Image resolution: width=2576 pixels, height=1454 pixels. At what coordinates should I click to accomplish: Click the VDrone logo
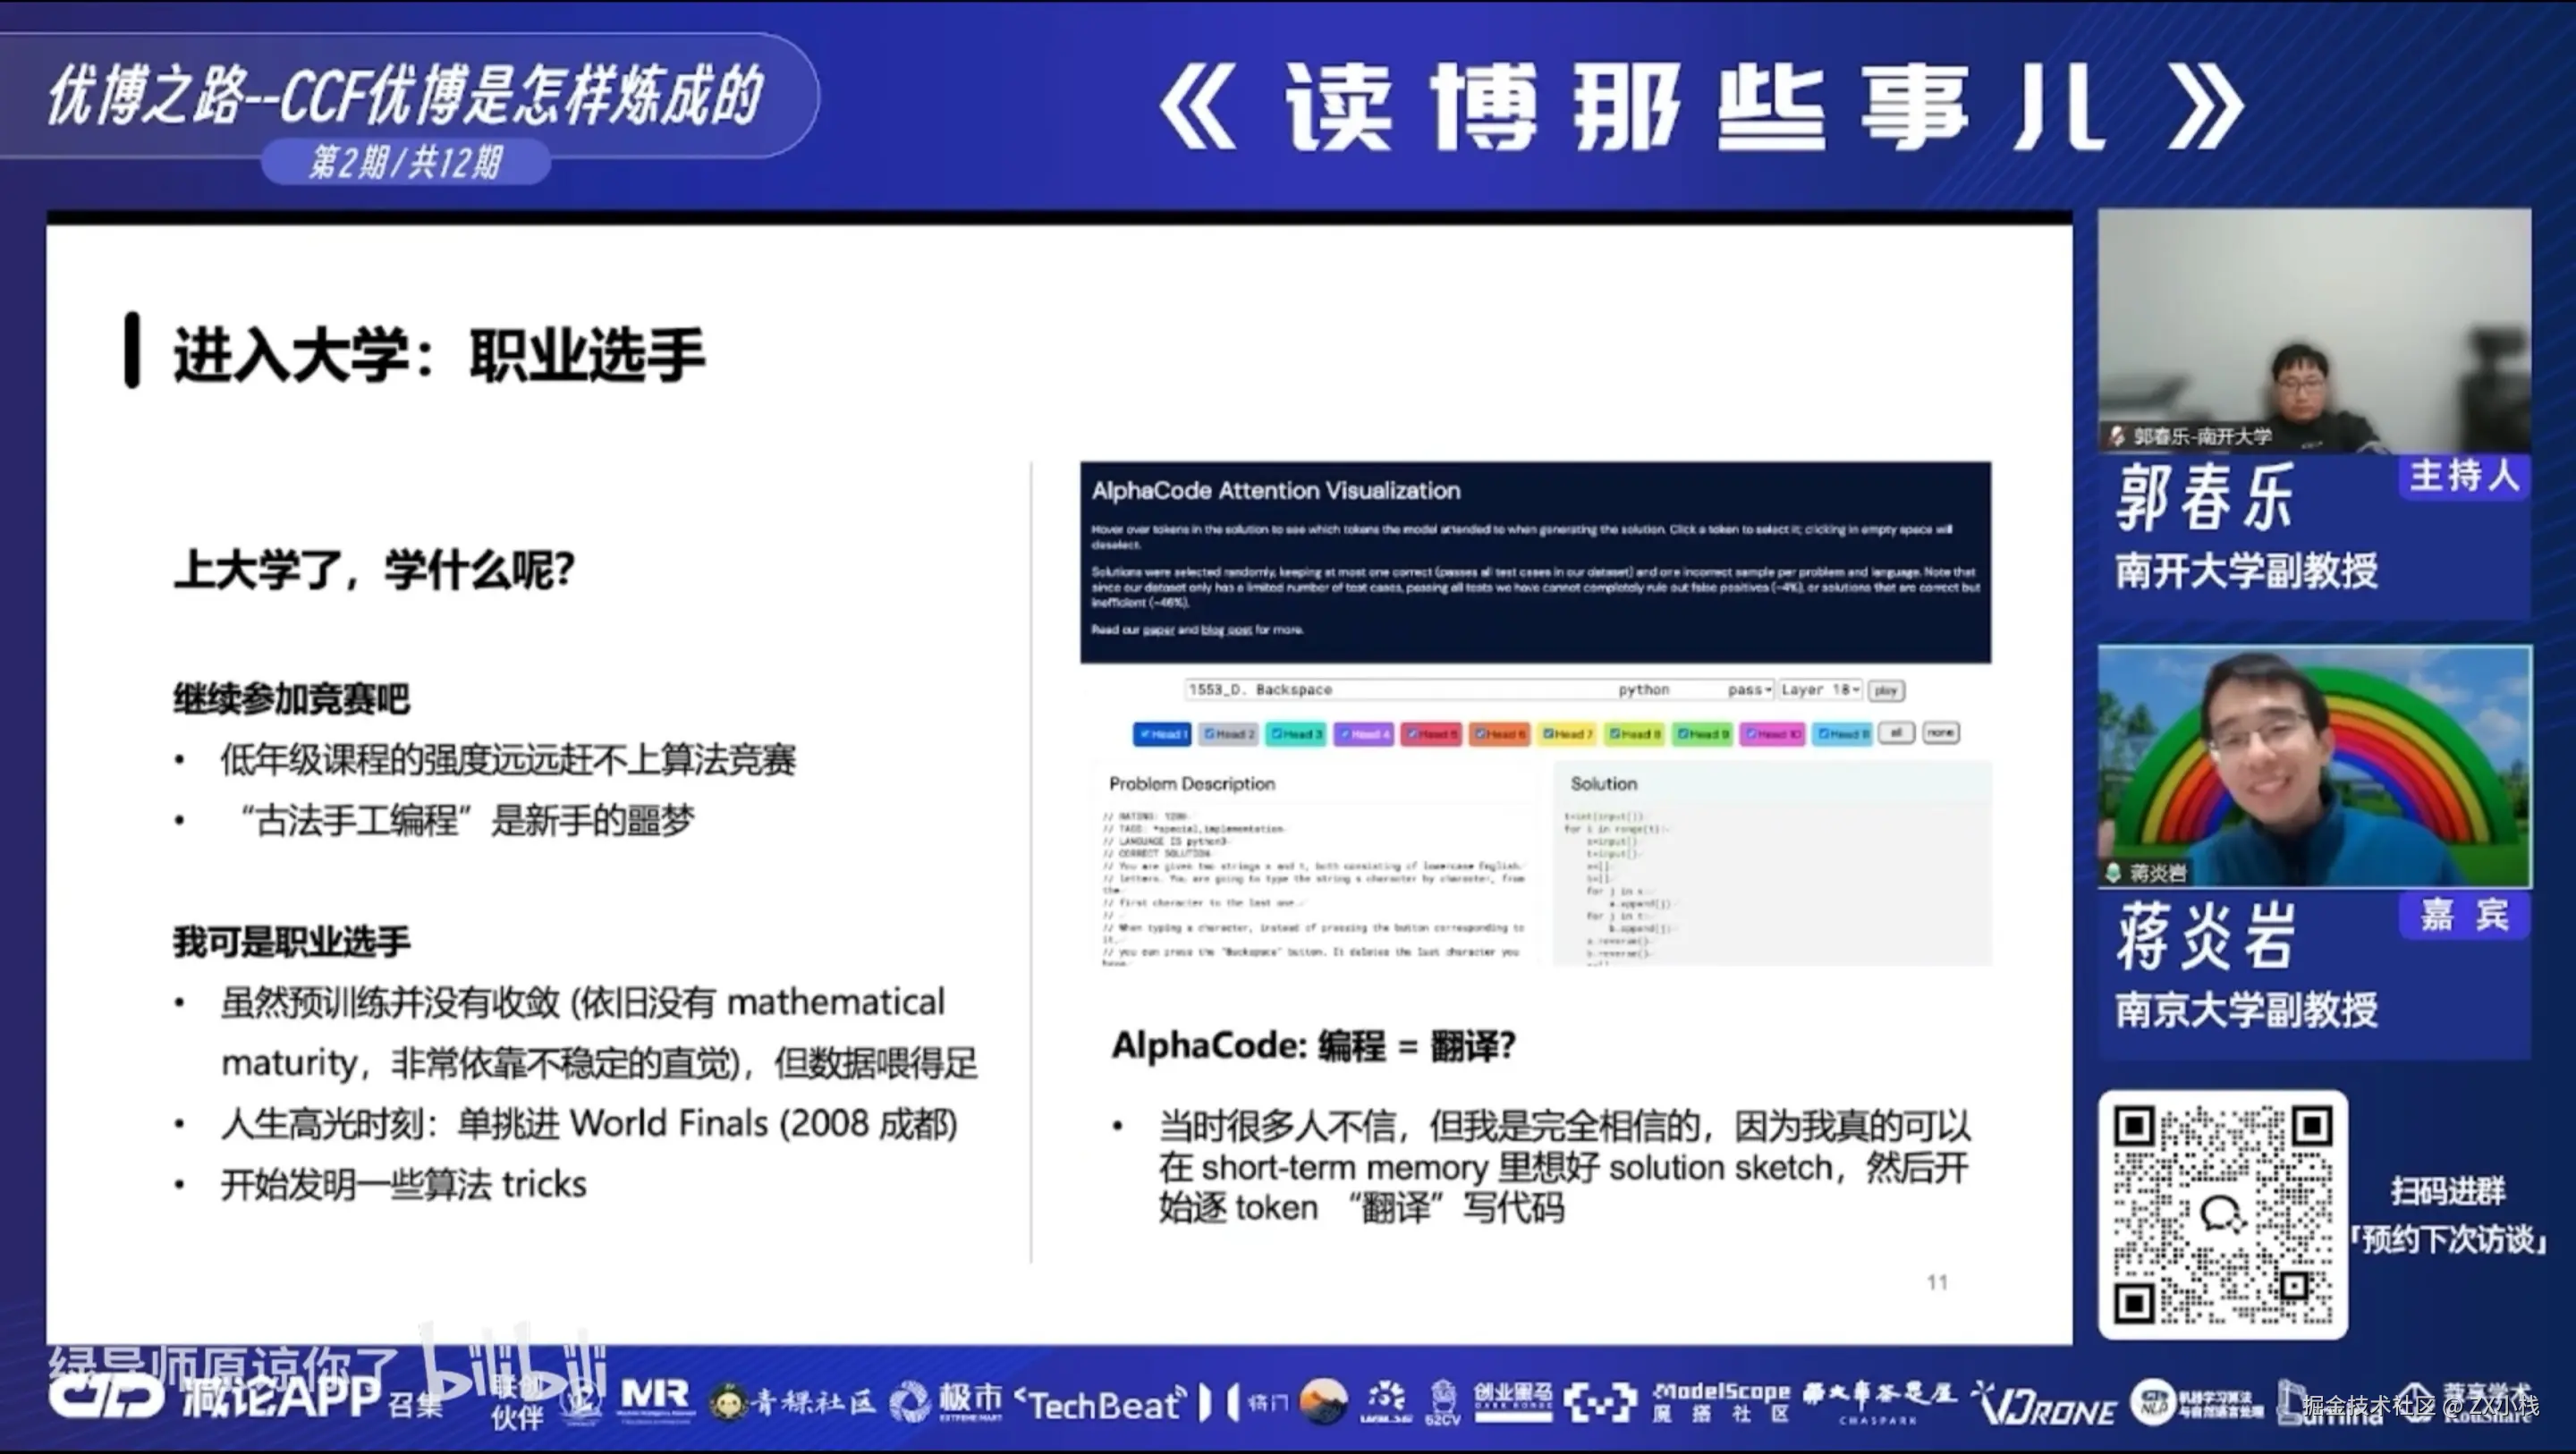click(2046, 1404)
